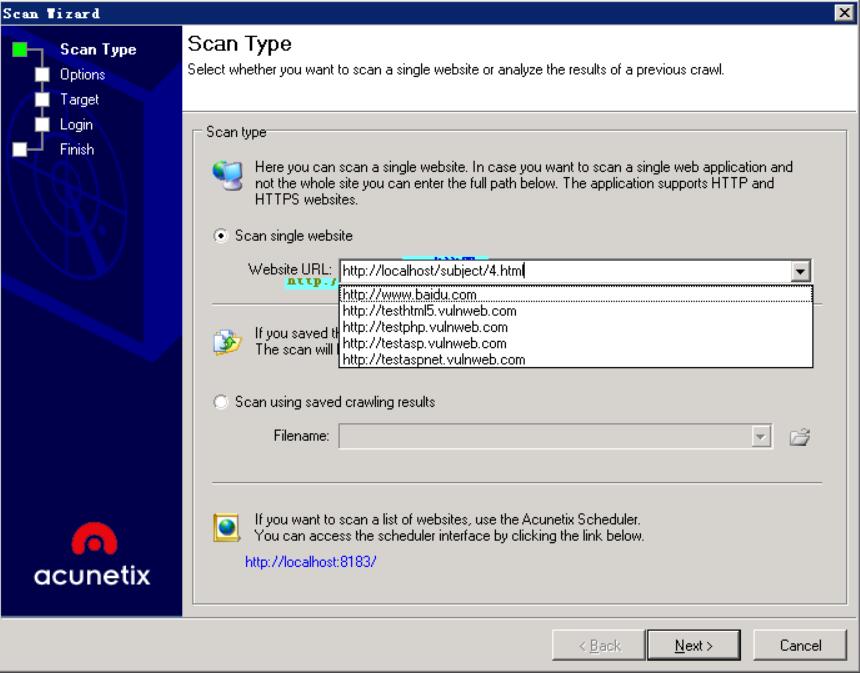Choose http://testhtml5.vulnweb.com from the list

pyautogui.click(x=576, y=311)
